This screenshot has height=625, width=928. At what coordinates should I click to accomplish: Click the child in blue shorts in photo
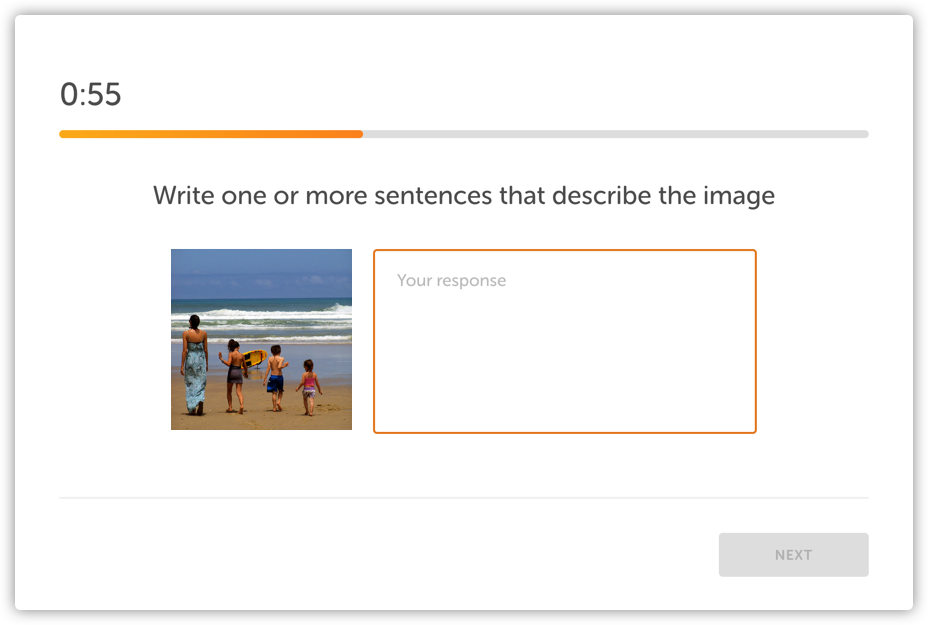point(274,378)
